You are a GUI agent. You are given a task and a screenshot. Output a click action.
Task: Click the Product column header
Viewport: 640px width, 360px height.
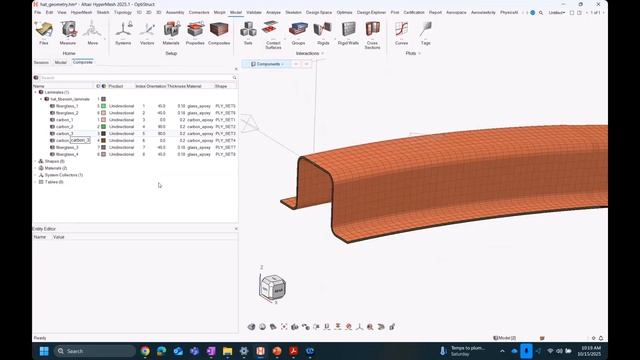[116, 86]
